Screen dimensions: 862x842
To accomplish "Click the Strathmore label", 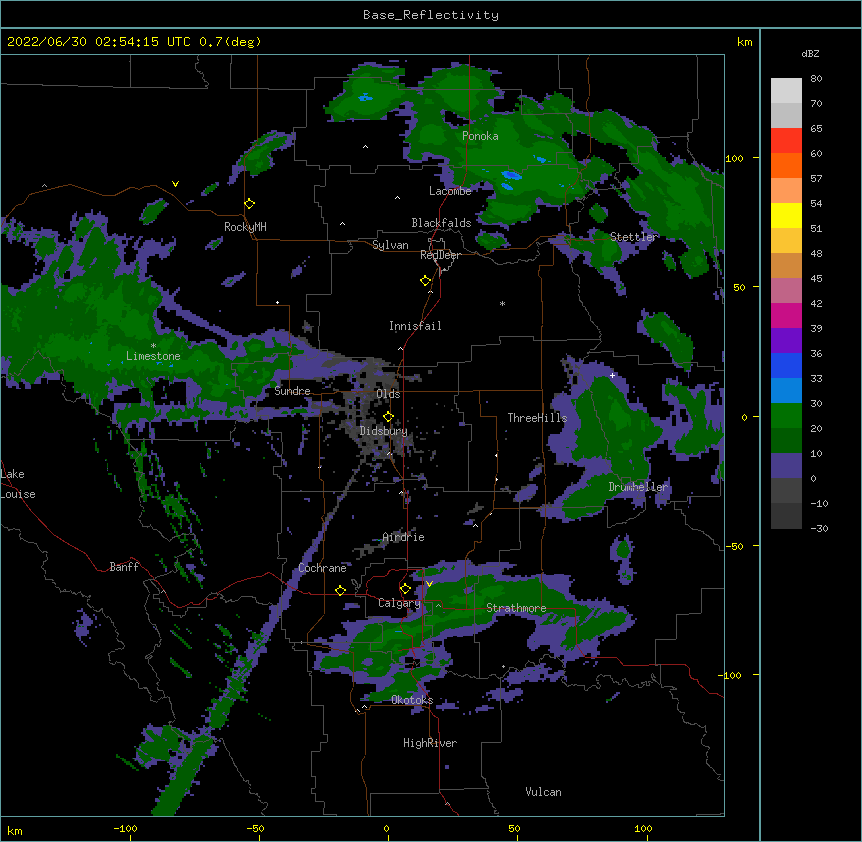I will (x=516, y=608).
